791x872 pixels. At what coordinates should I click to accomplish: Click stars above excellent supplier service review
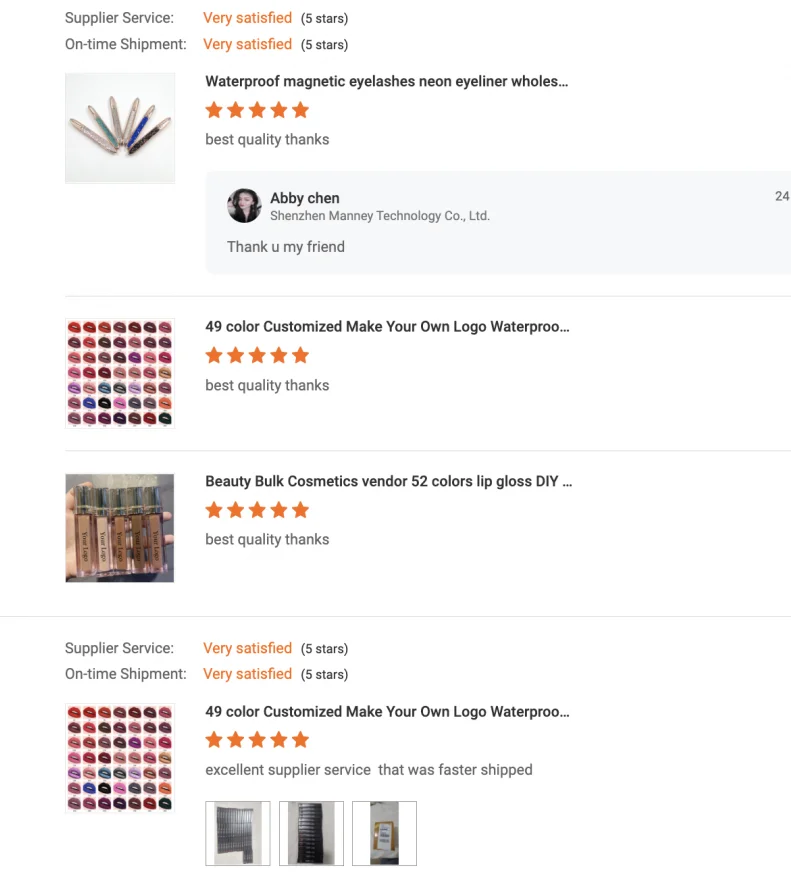tap(257, 740)
